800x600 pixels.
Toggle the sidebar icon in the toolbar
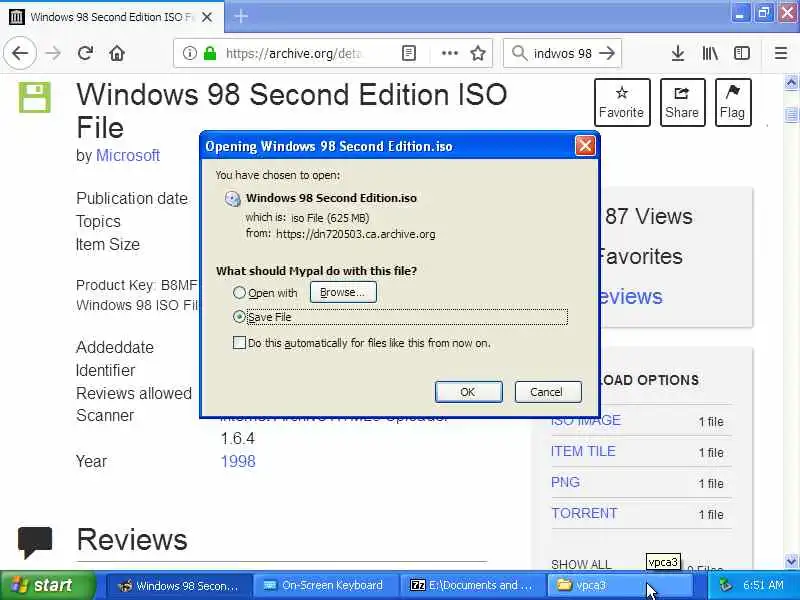click(742, 53)
